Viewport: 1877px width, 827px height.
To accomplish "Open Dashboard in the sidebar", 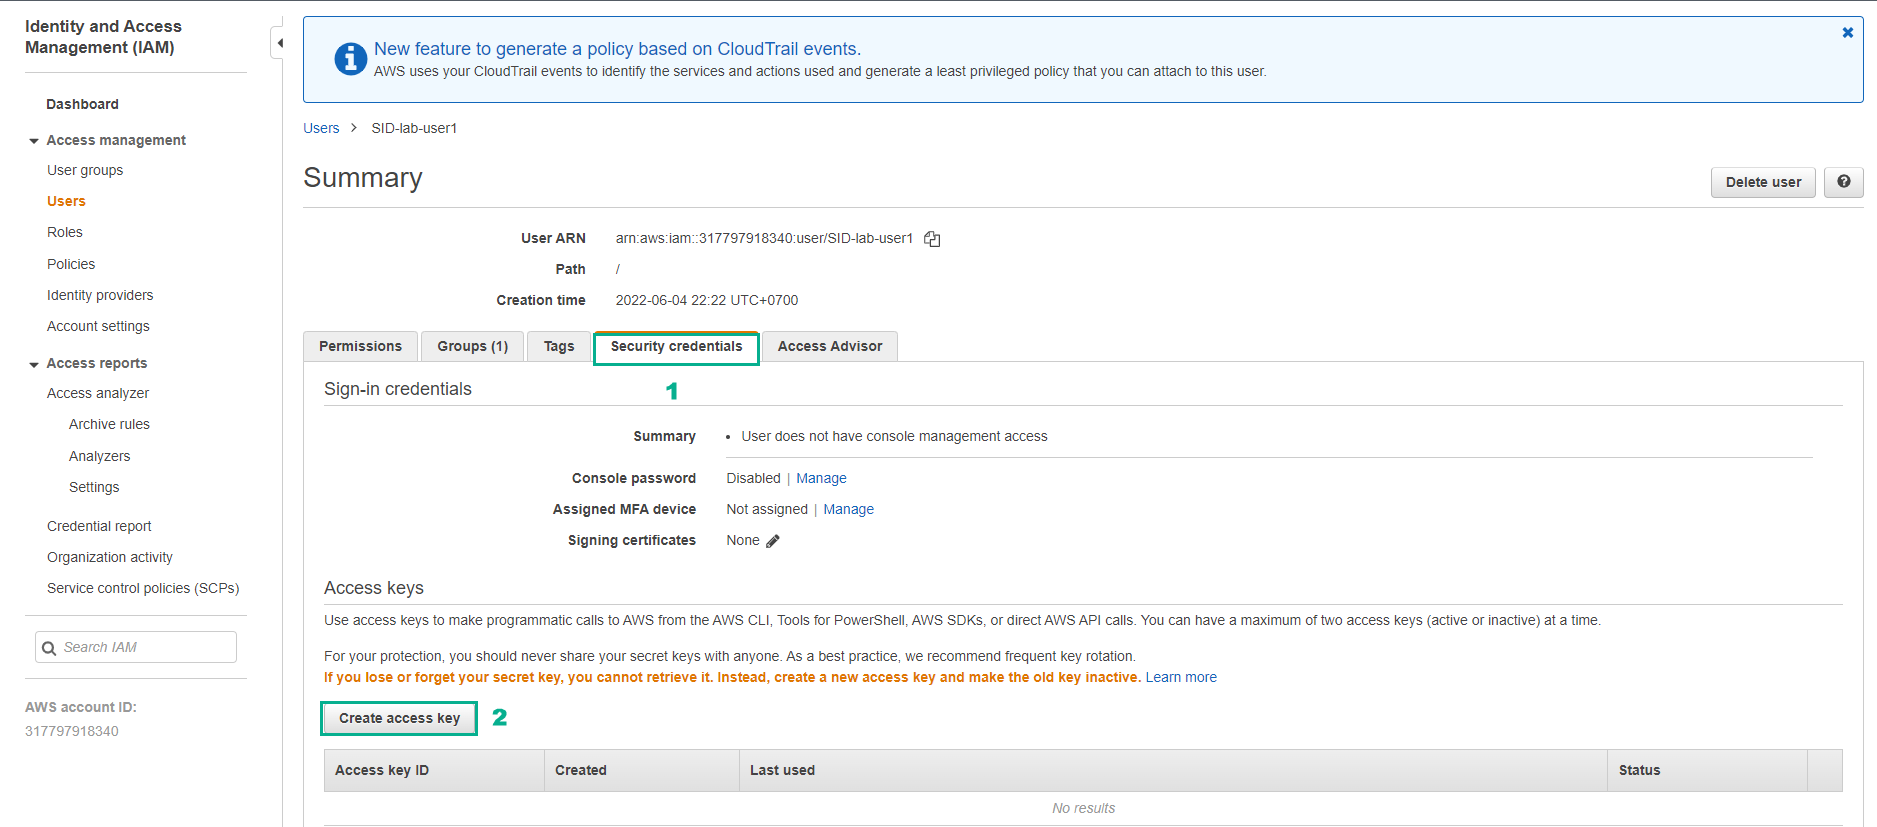I will point(82,104).
